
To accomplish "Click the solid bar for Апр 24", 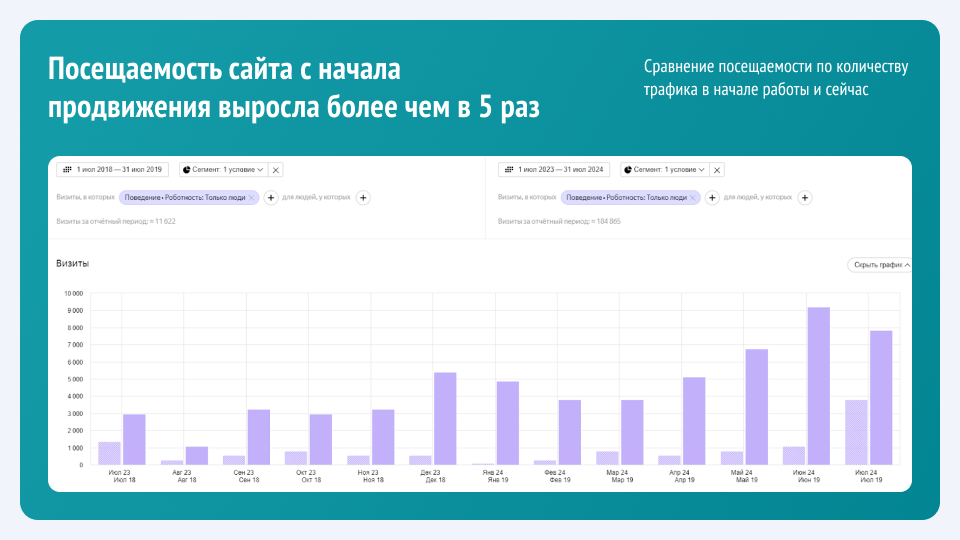I will pos(694,421).
